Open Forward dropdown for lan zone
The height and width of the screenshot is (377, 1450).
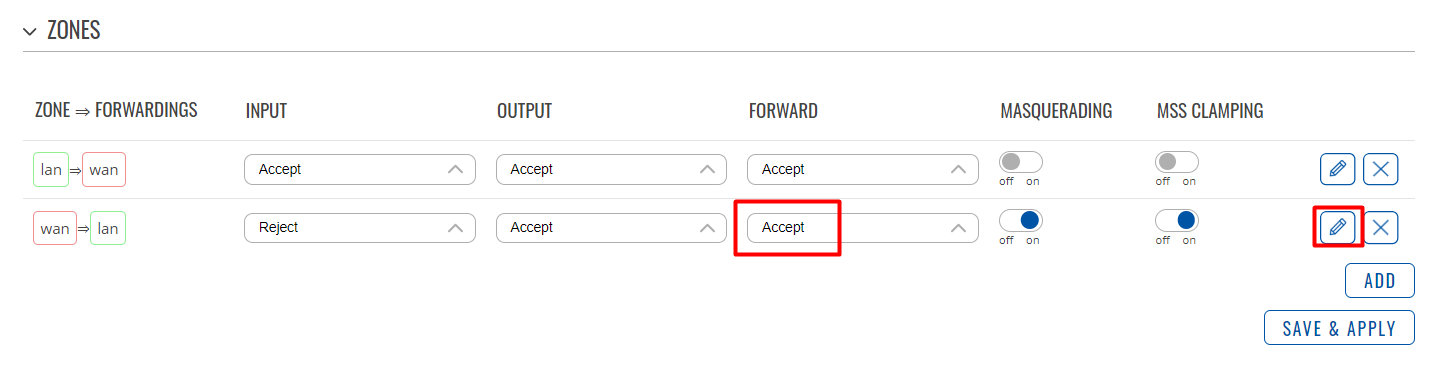[x=863, y=169]
